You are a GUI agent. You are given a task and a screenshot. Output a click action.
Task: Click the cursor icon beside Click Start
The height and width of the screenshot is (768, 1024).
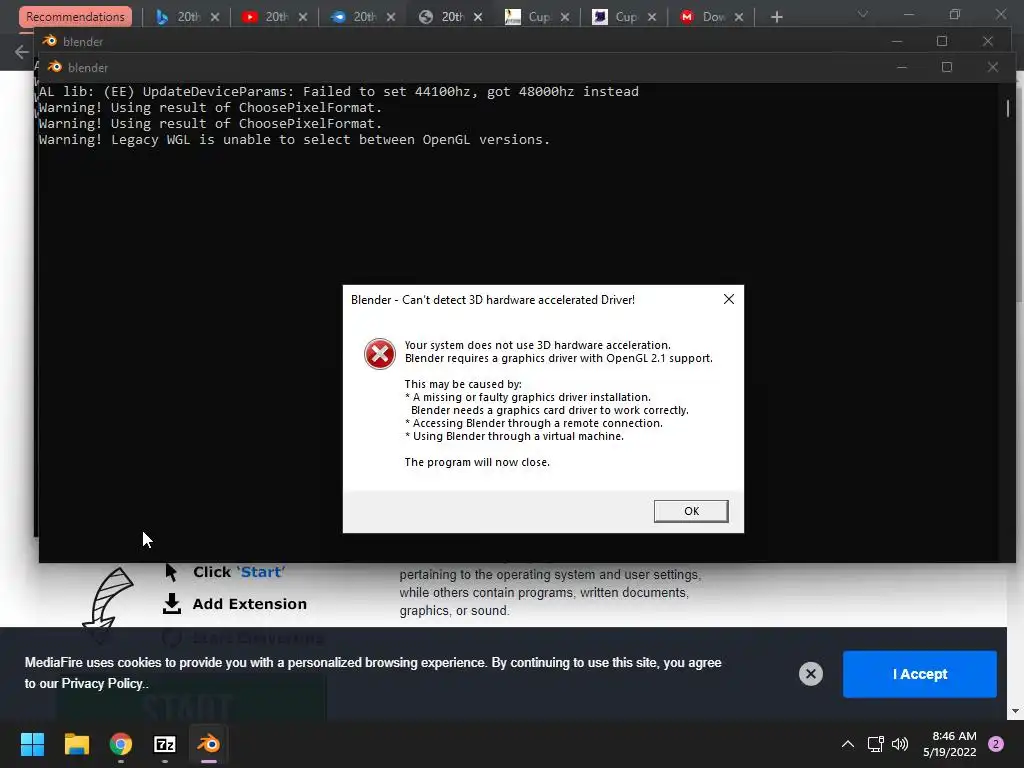171,572
